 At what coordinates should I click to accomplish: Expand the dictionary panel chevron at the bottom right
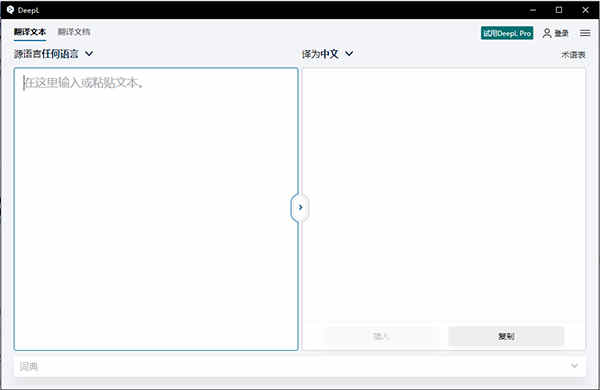click(x=574, y=366)
